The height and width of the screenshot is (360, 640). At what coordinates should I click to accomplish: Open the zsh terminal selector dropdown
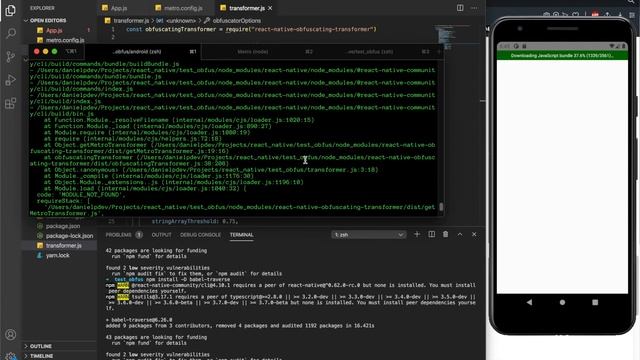click(369, 235)
